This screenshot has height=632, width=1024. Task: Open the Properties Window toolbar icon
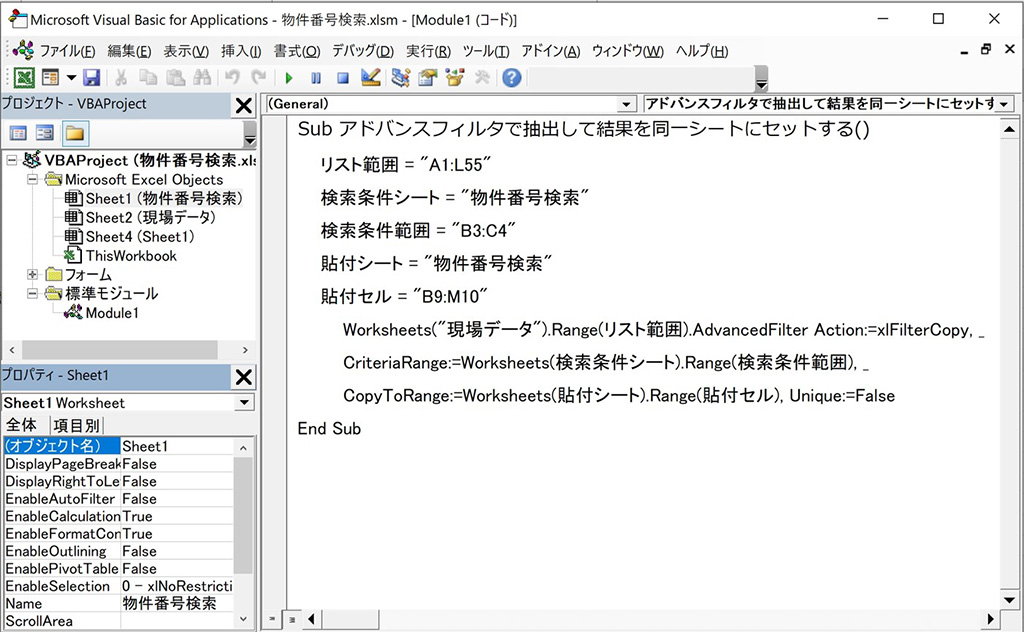click(x=428, y=78)
